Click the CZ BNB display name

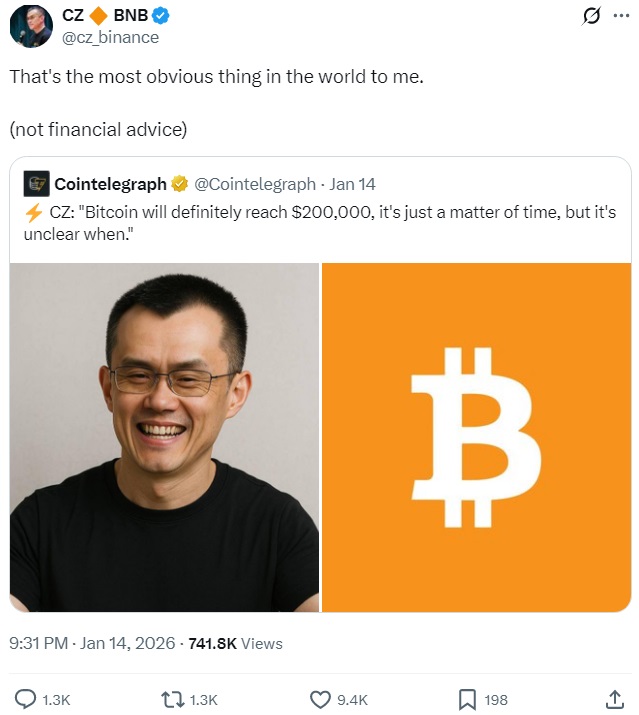105,15
